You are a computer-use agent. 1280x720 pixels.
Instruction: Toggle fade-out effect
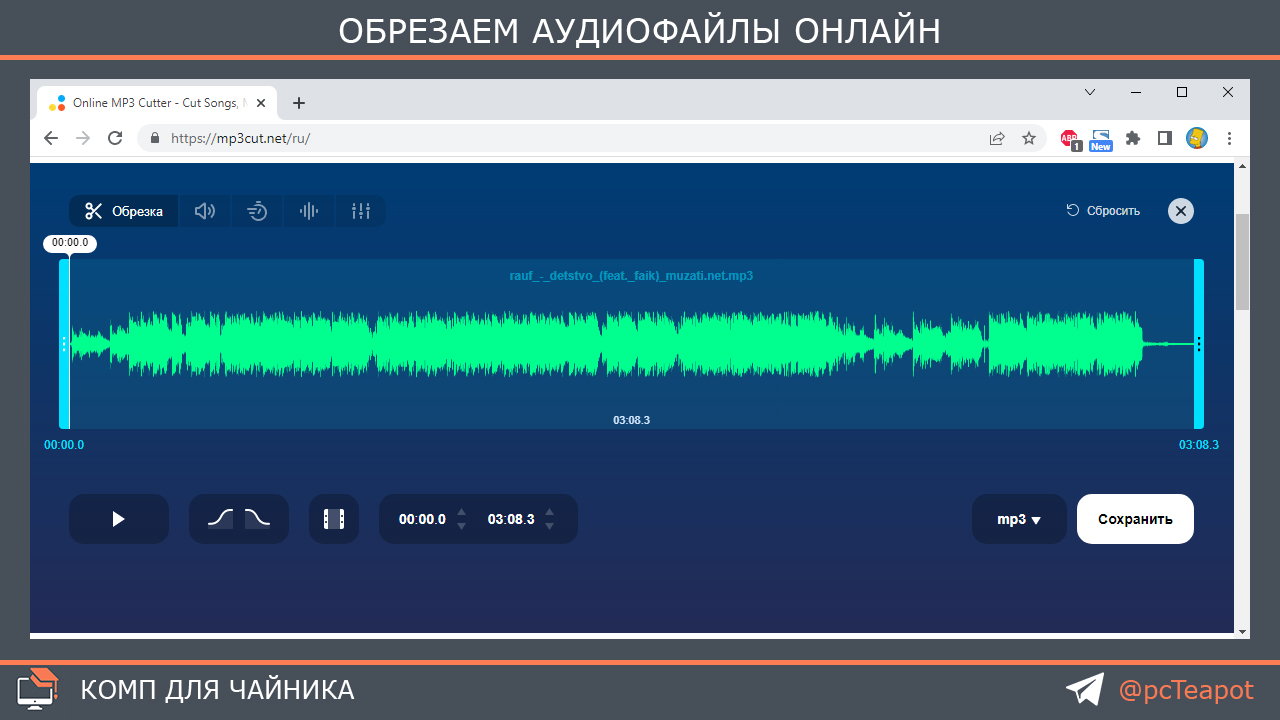point(257,519)
